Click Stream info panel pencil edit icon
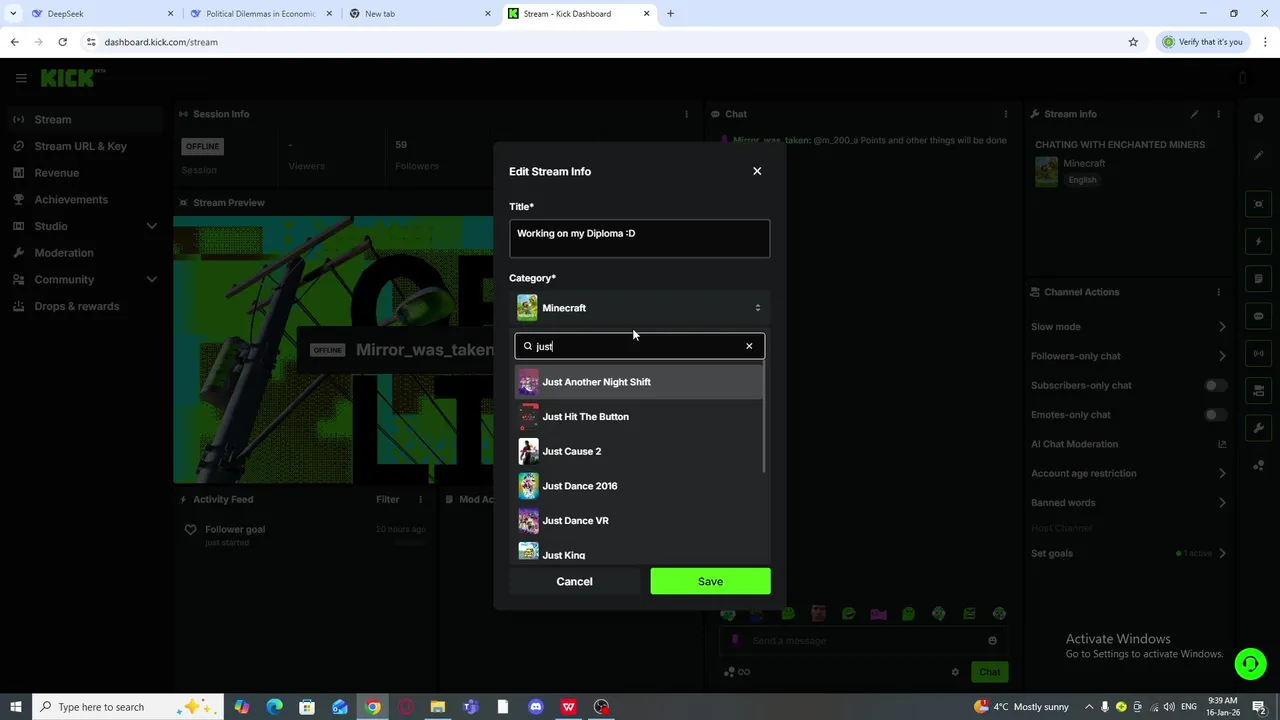Image resolution: width=1280 pixels, height=720 pixels. [x=1194, y=114]
